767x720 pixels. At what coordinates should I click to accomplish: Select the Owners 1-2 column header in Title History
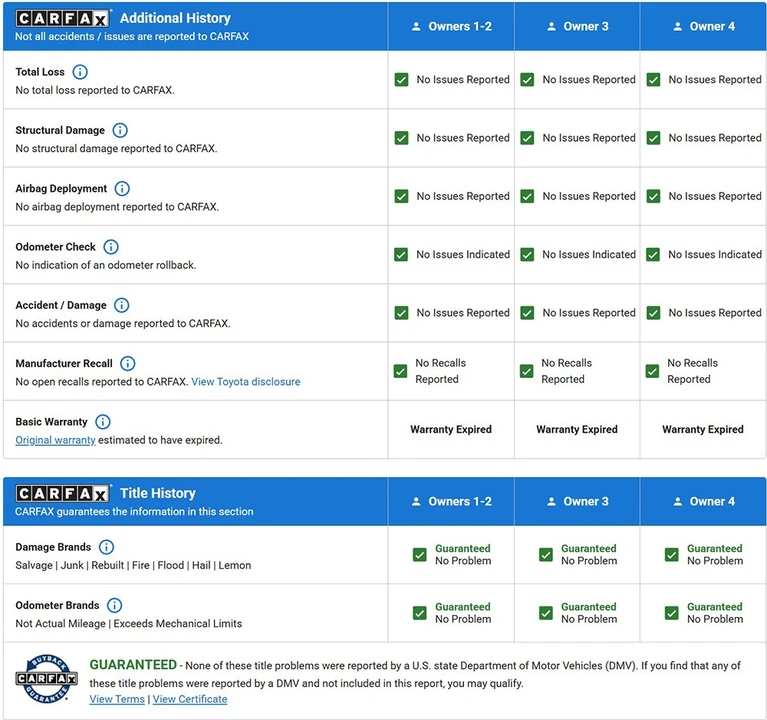tap(451, 501)
